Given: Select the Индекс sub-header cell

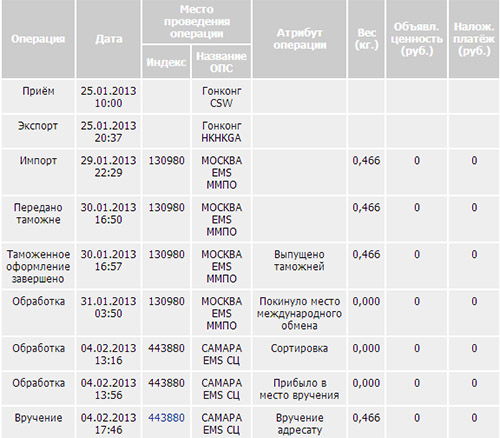Looking at the screenshot, I should pos(166,62).
